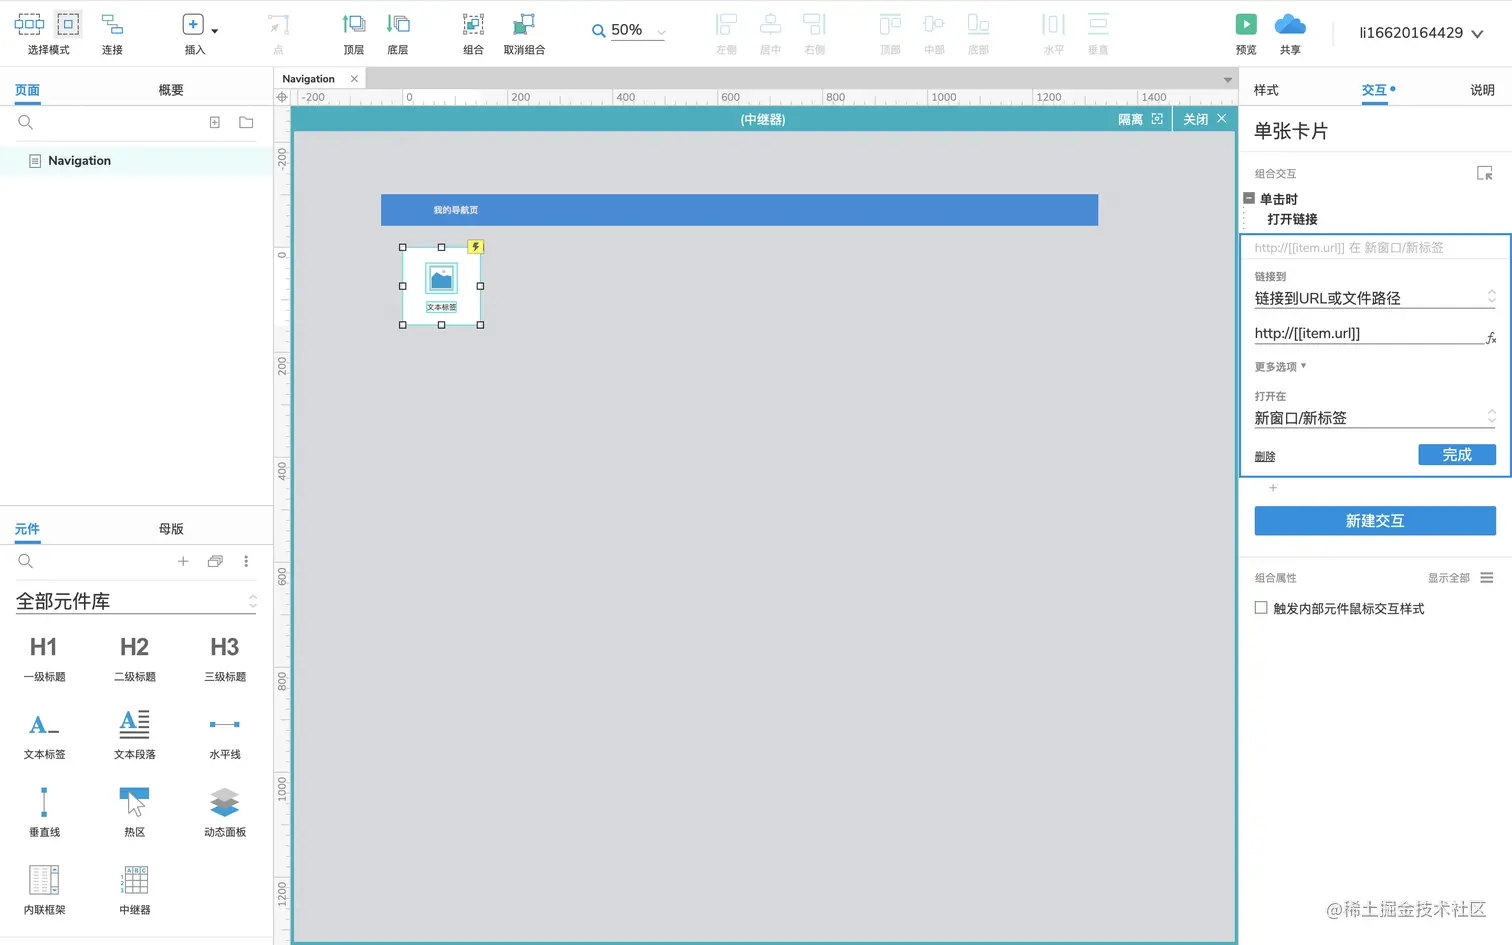
Task: Click the lightning interaction badge on card
Action: 476,247
